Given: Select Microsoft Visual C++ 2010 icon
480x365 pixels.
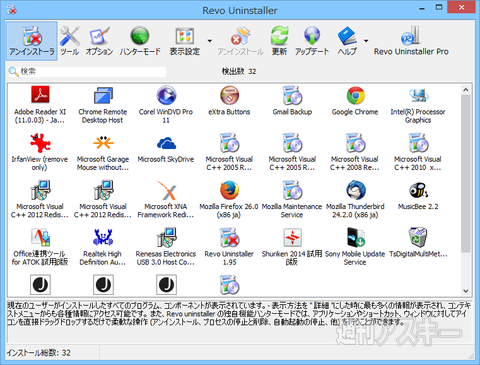Looking at the screenshot, I should click(x=418, y=143).
